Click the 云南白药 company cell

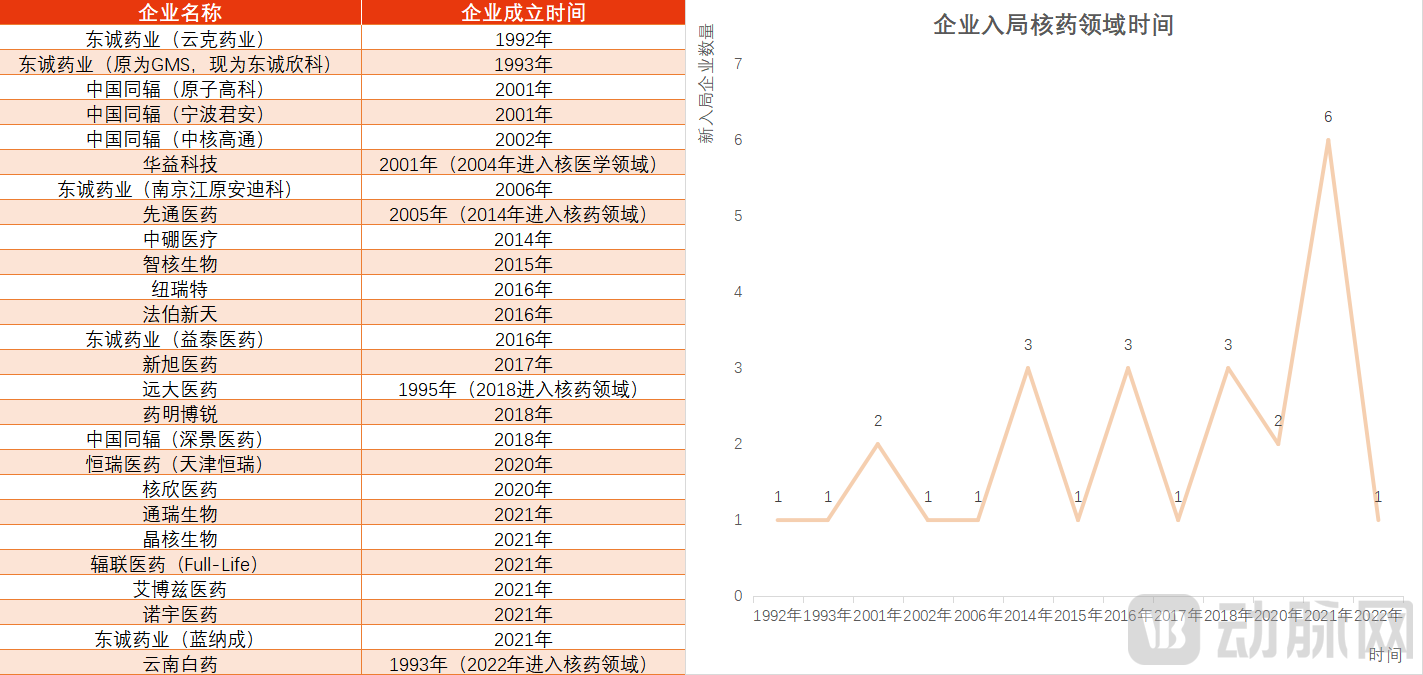(180, 663)
